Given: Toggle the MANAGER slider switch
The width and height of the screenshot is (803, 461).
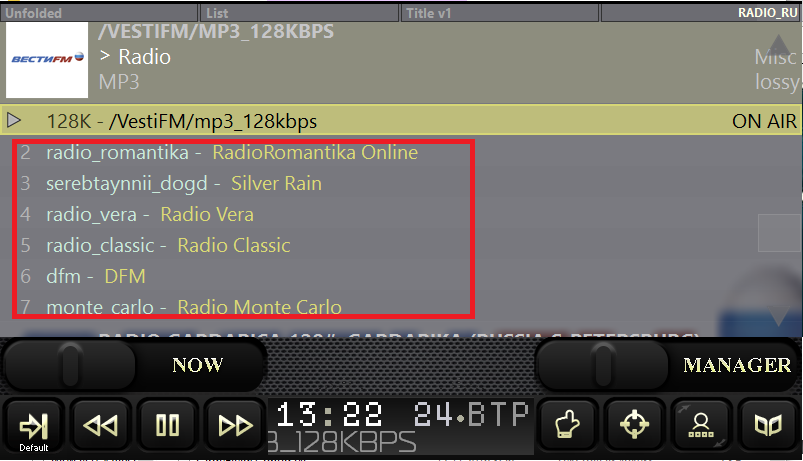Looking at the screenshot, I should point(600,365).
